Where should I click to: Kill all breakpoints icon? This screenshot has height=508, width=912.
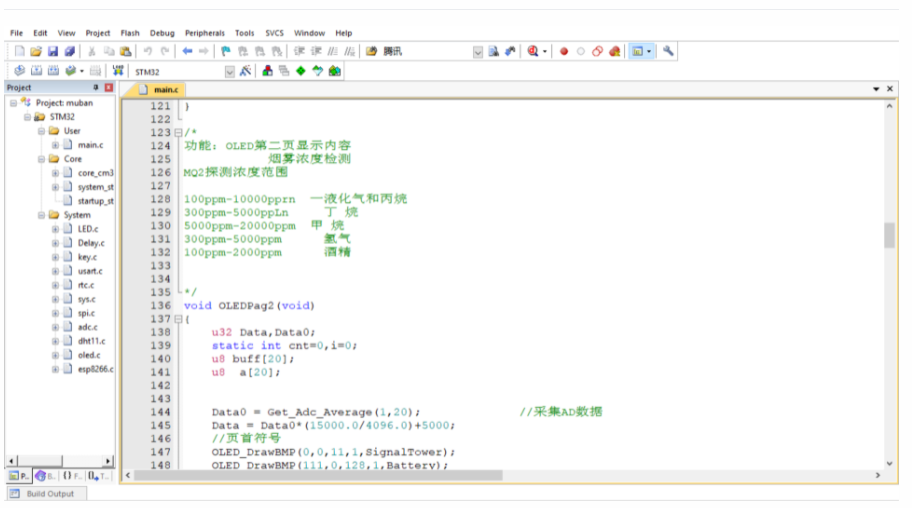(x=615, y=51)
